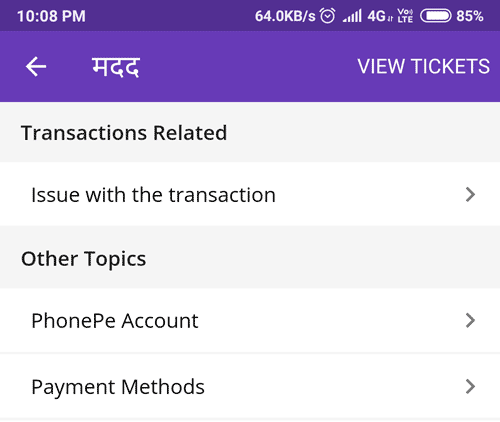This screenshot has width=500, height=422.
Task: Tap the 10:08 PM clock
Action: click(x=51, y=16)
